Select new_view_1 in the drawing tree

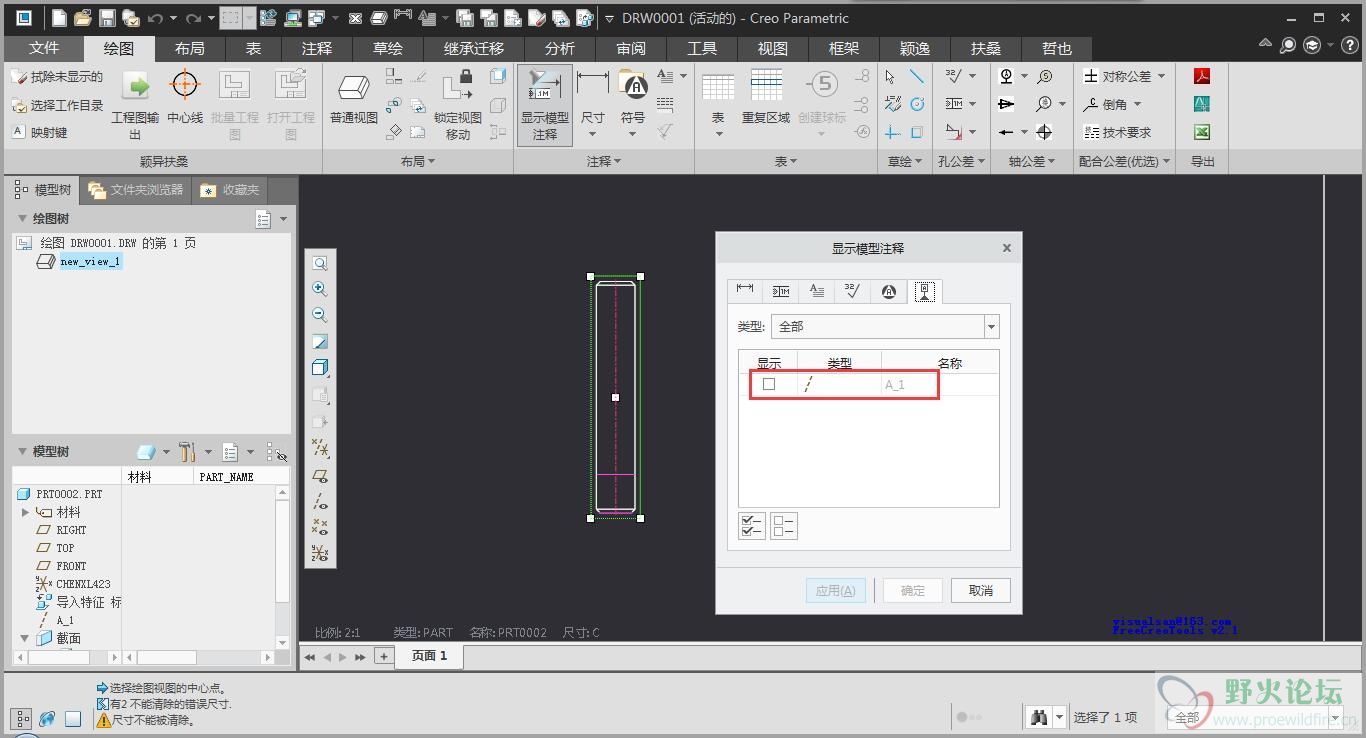click(90, 262)
